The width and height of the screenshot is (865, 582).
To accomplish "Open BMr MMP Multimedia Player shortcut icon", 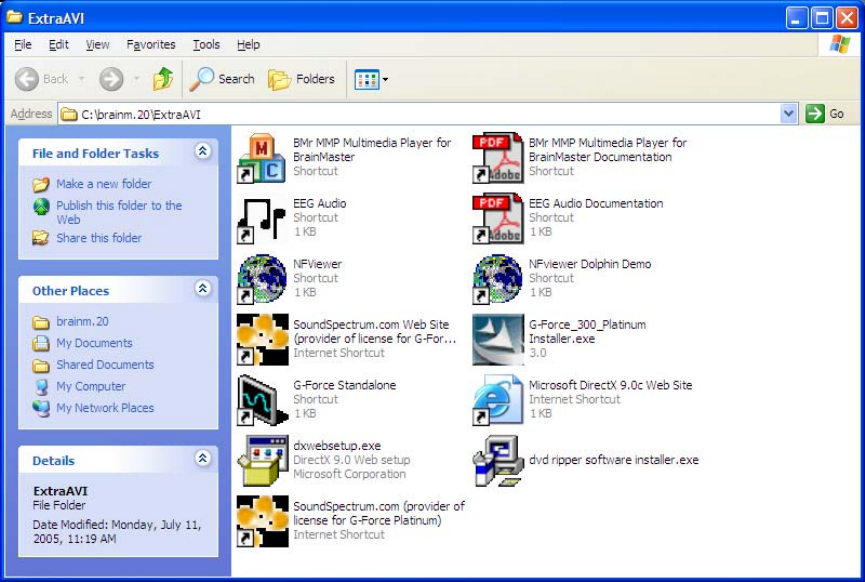I will pos(260,158).
